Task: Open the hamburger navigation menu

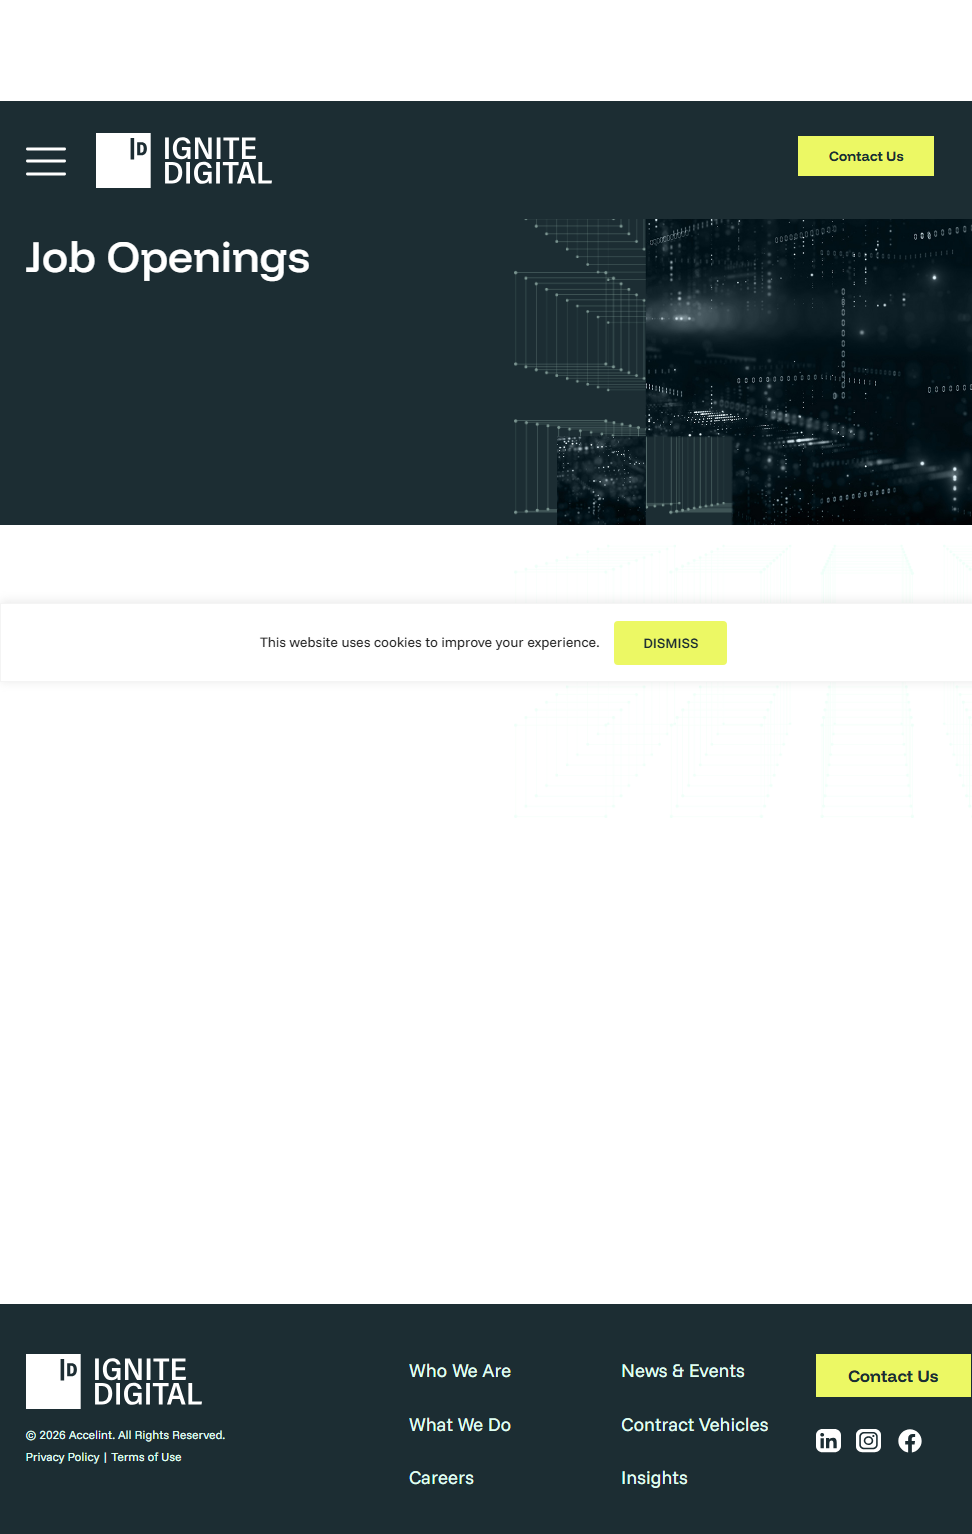Action: pos(46,161)
